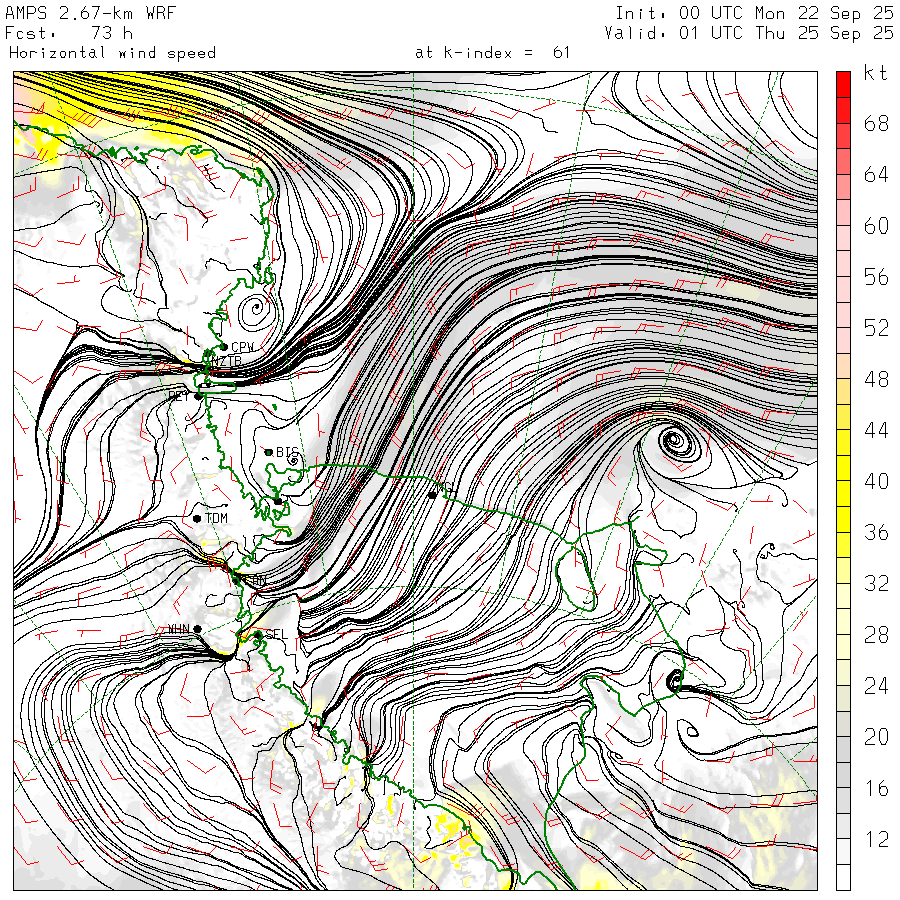This screenshot has height=900, width=900.
Task: Click the BIS station label
Action: pyautogui.click(x=287, y=452)
